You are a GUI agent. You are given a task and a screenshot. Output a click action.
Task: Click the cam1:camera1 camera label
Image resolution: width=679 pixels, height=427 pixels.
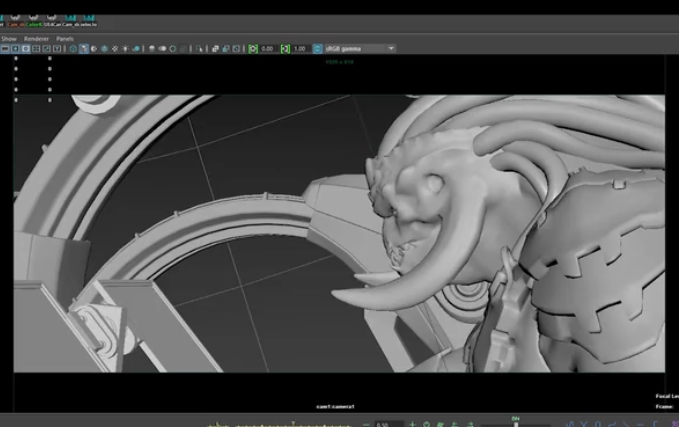(x=335, y=407)
